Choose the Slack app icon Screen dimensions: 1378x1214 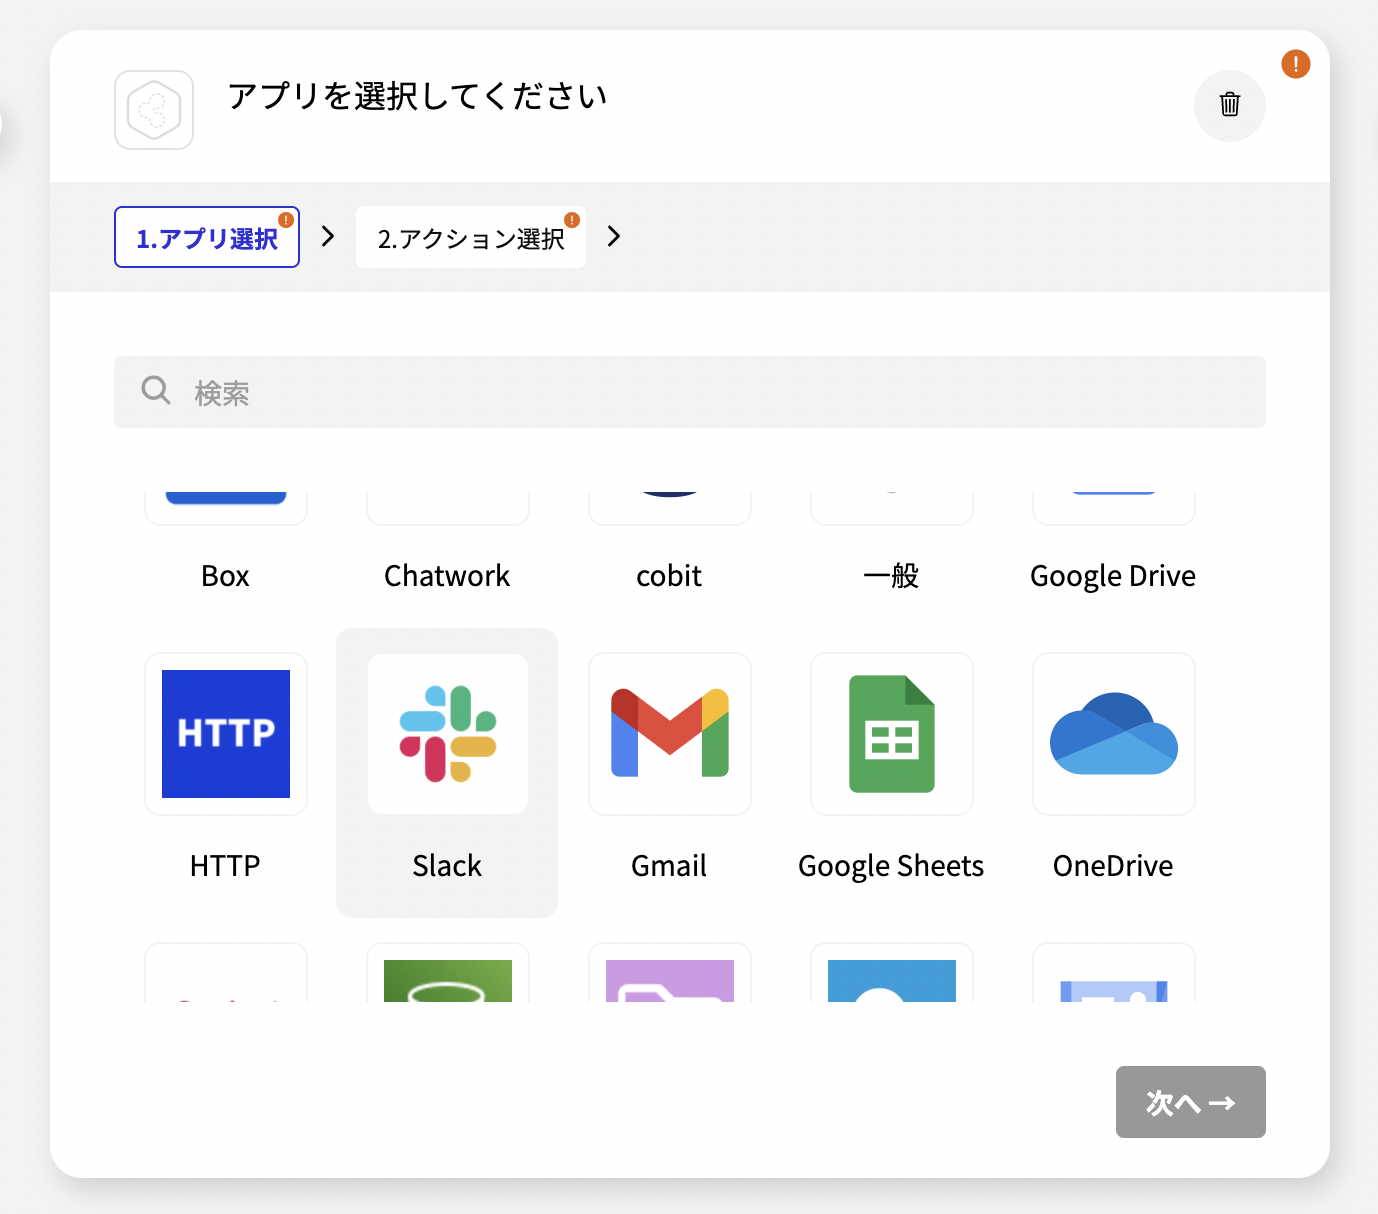[448, 734]
